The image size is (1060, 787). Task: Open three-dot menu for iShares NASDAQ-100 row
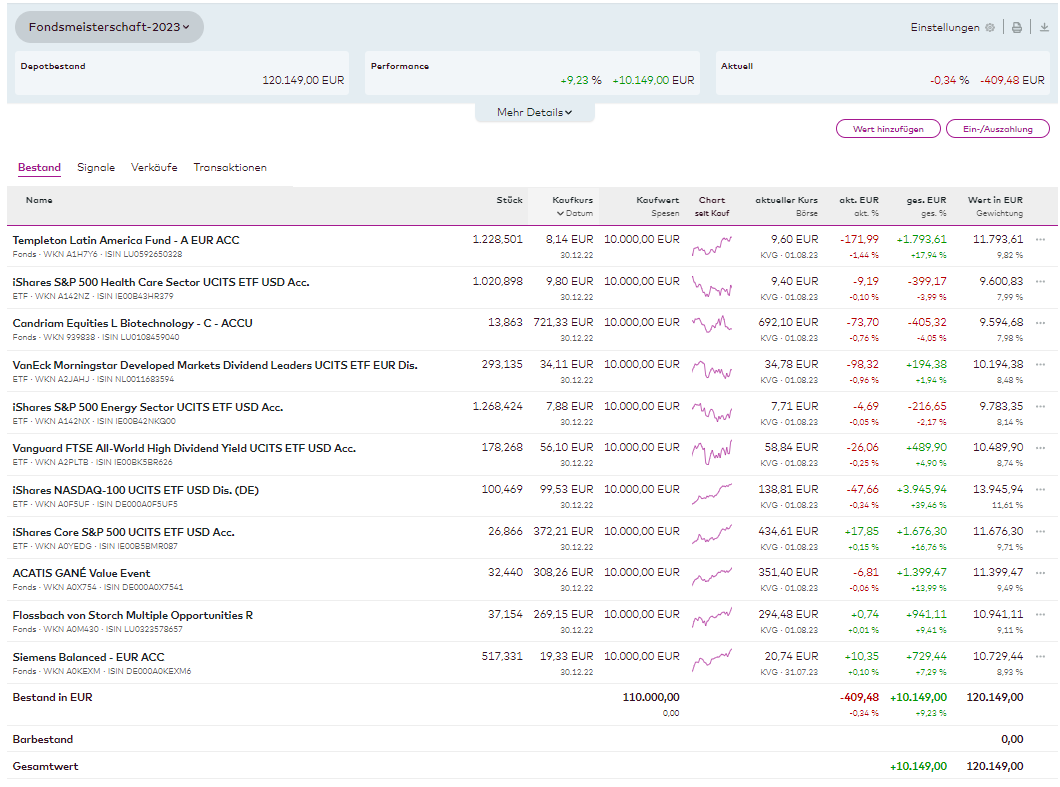pos(1041,490)
